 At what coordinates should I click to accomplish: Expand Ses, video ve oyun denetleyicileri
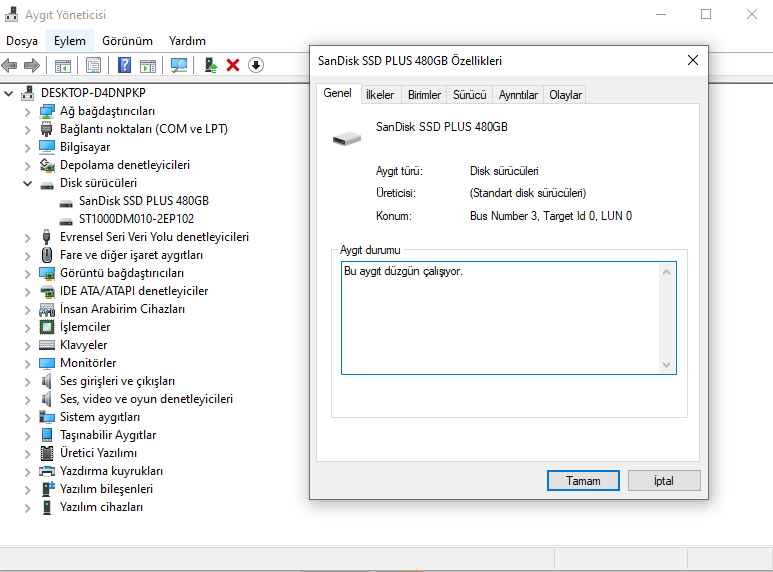click(28, 399)
